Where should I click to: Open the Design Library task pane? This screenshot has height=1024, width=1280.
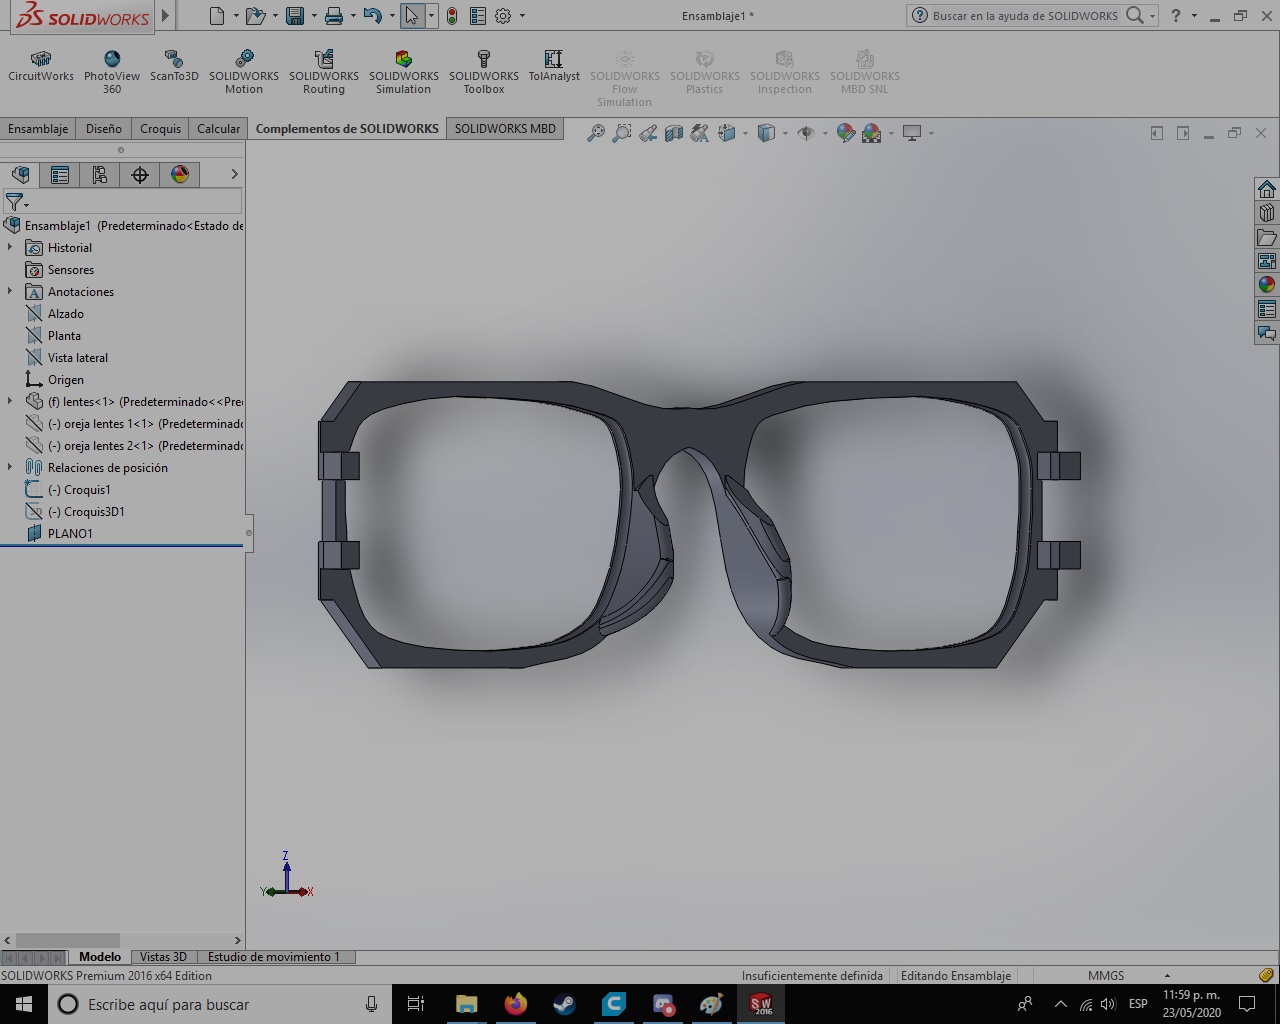click(x=1267, y=213)
